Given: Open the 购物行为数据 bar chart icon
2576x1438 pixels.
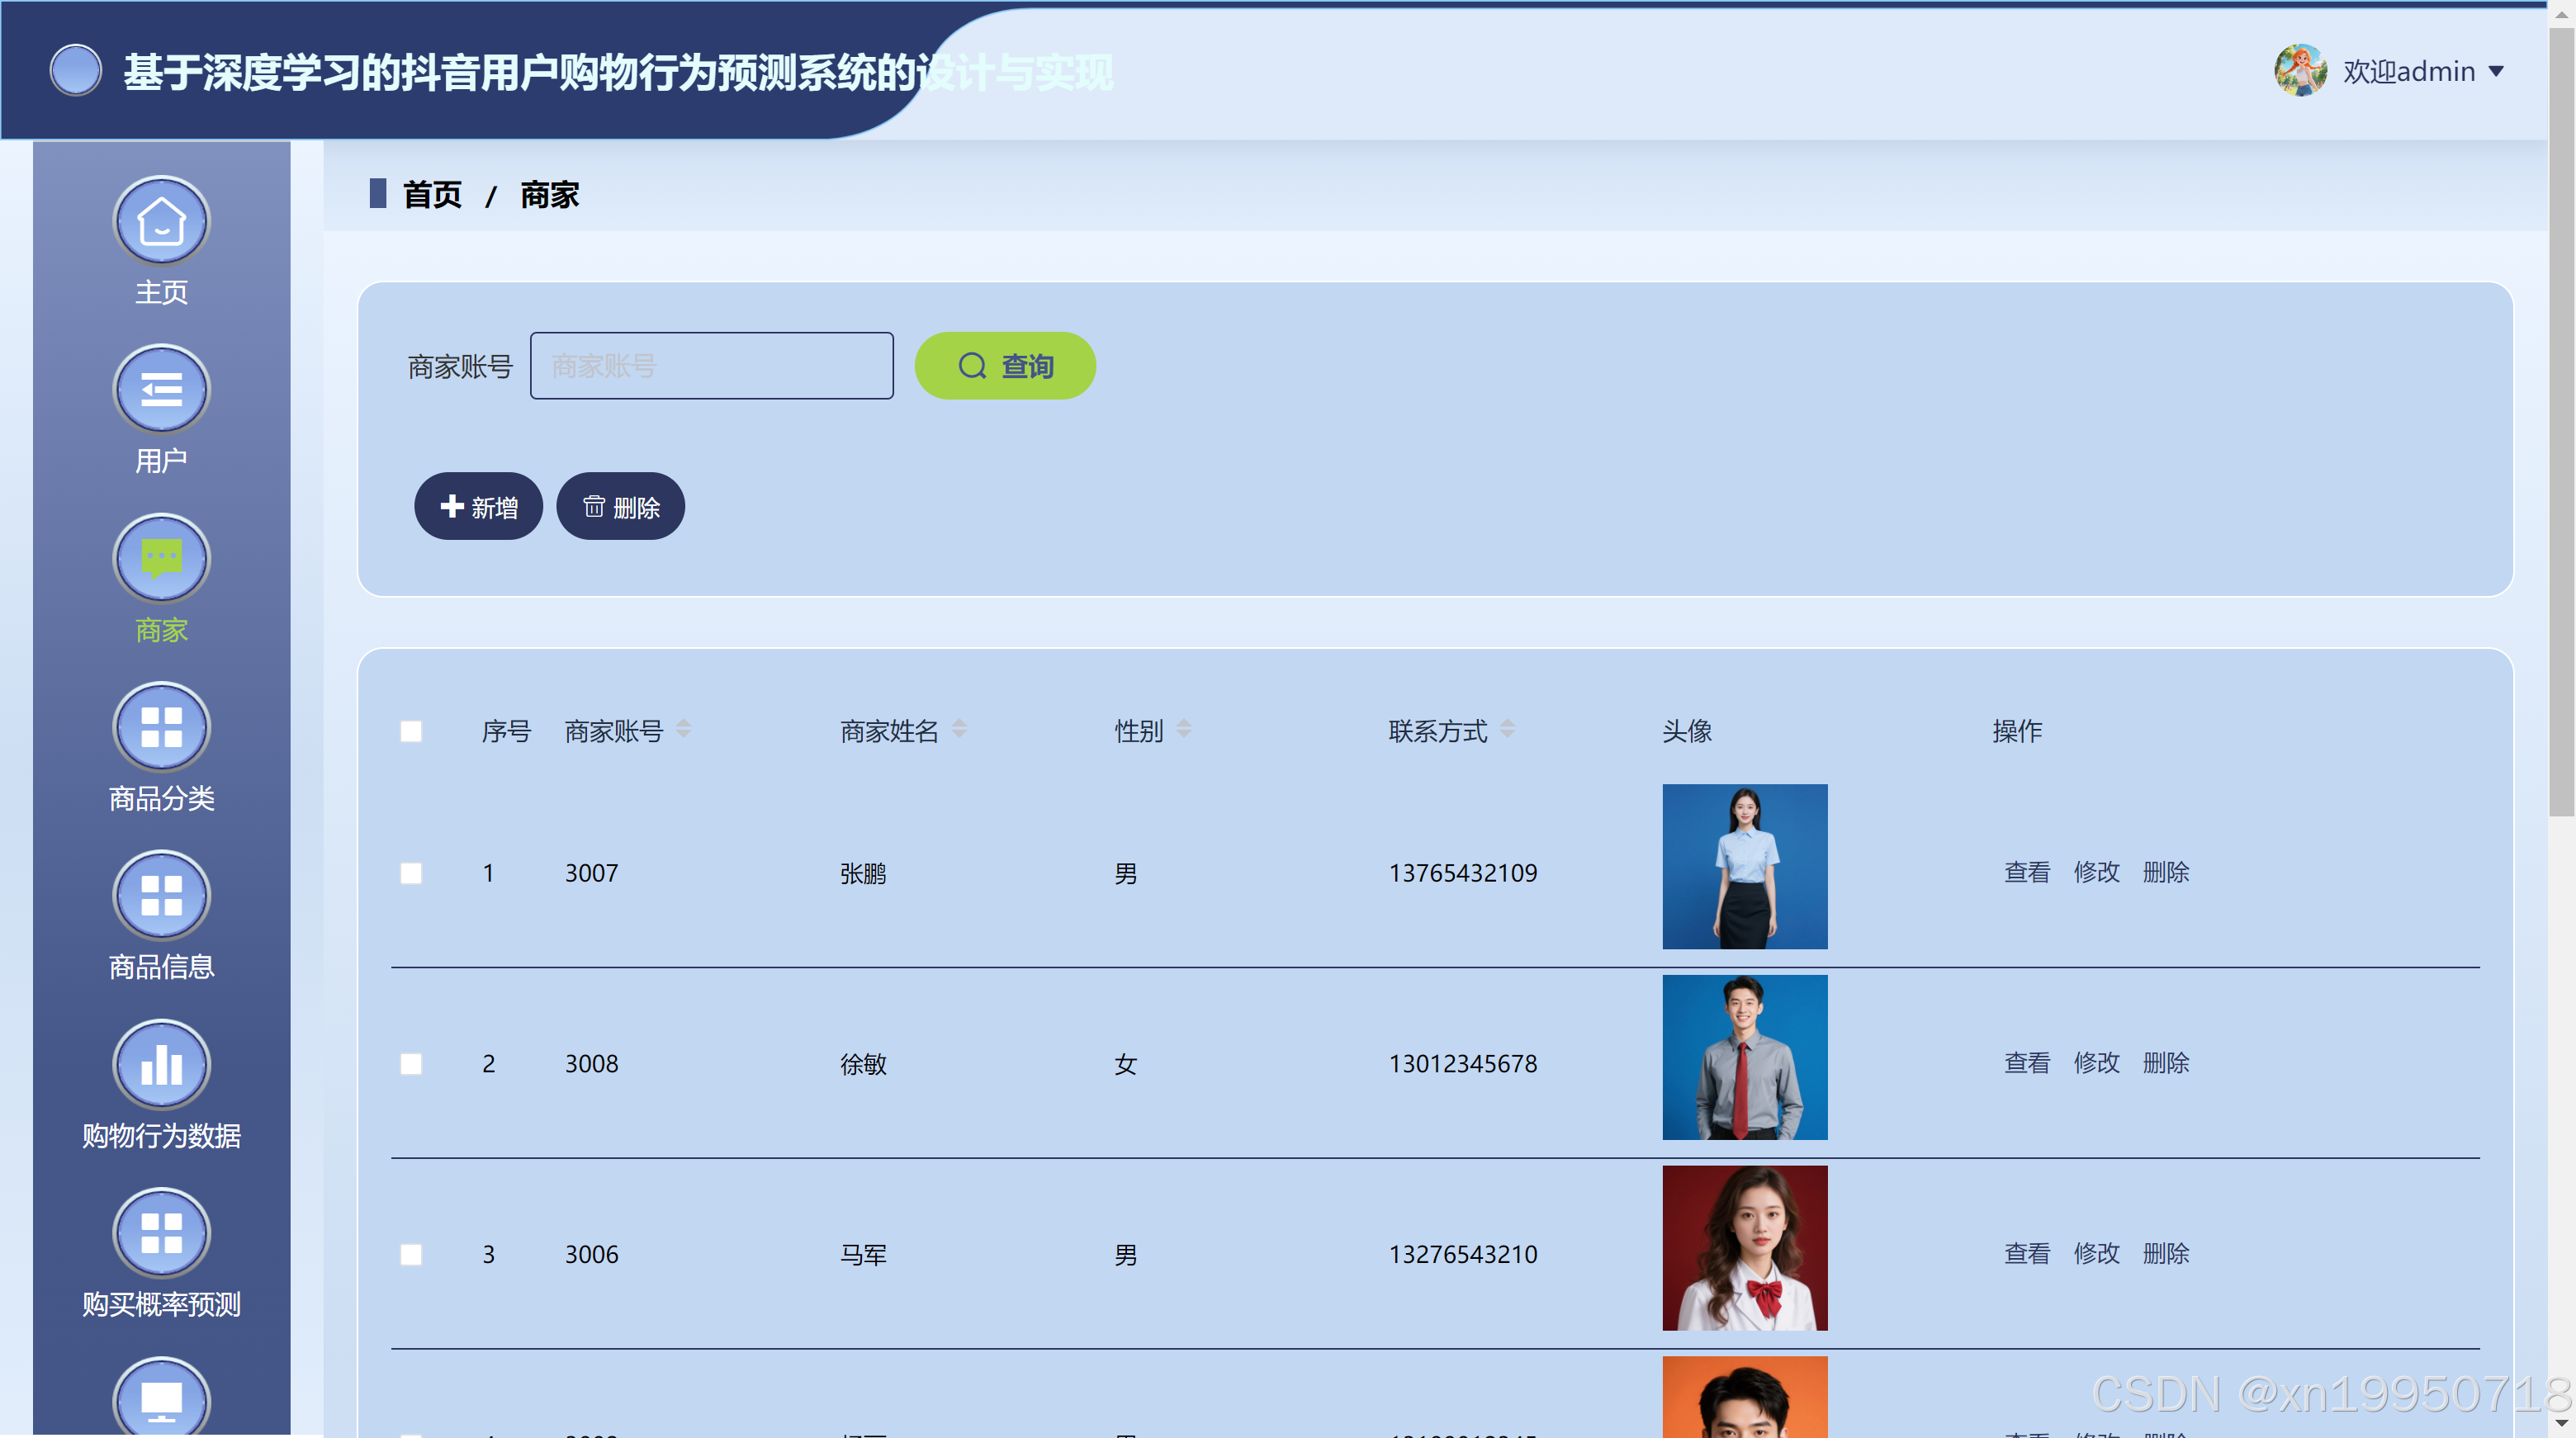Looking at the screenshot, I should (161, 1064).
